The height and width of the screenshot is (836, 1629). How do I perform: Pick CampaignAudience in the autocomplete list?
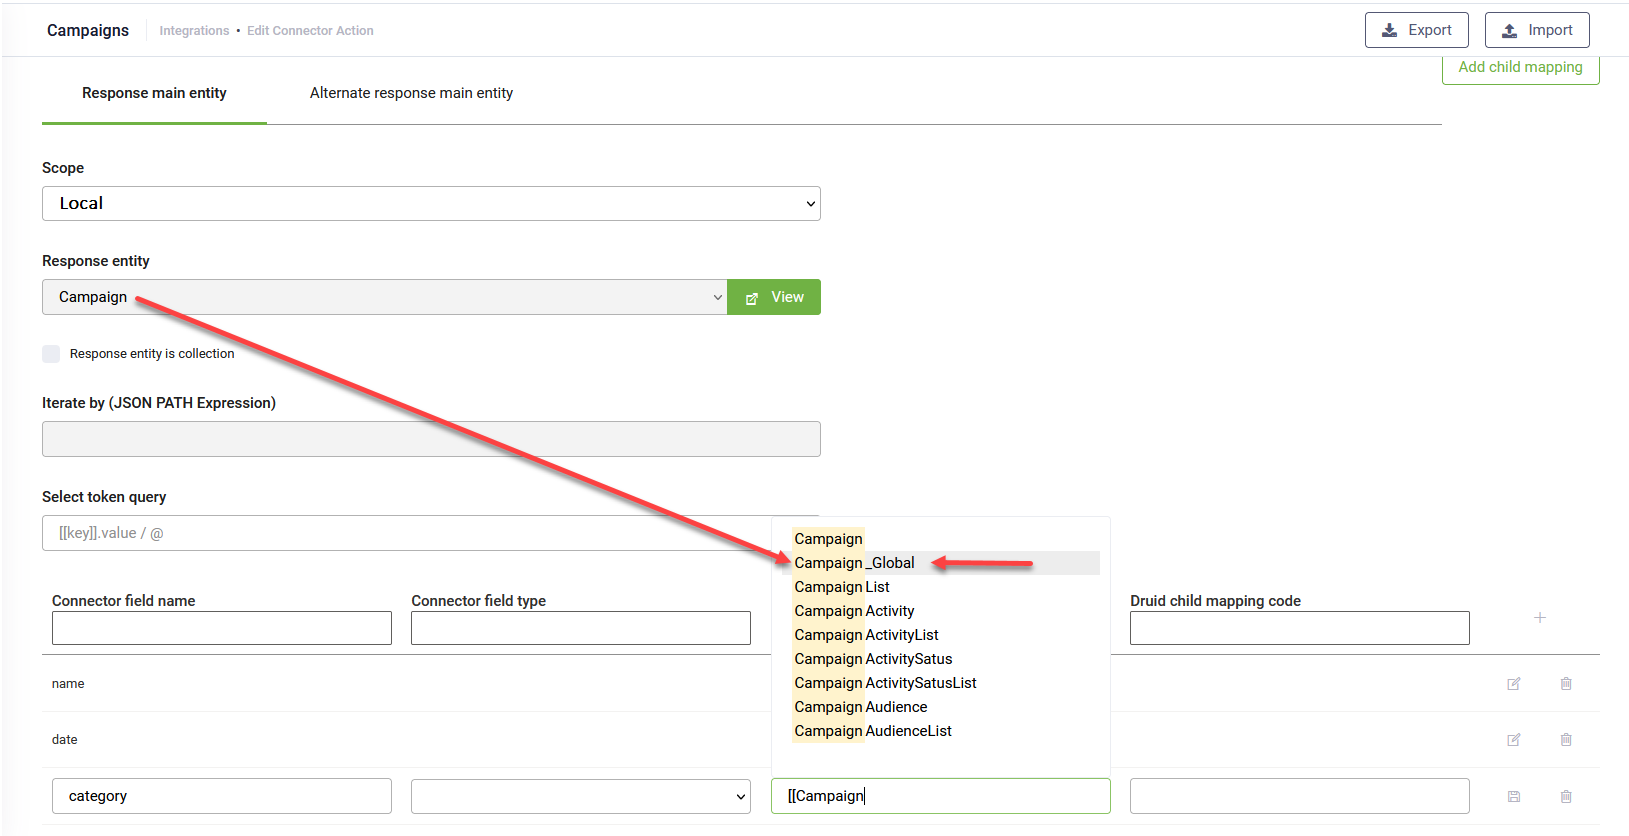pos(860,707)
